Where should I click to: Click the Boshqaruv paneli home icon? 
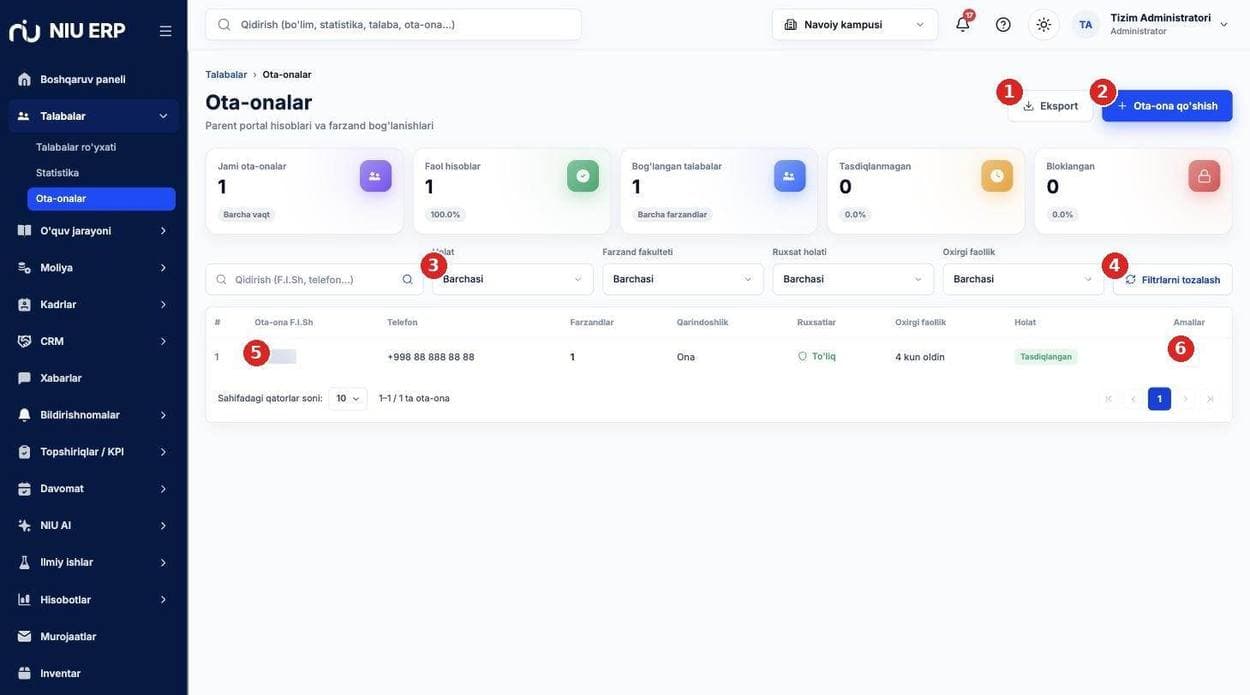coord(24,79)
